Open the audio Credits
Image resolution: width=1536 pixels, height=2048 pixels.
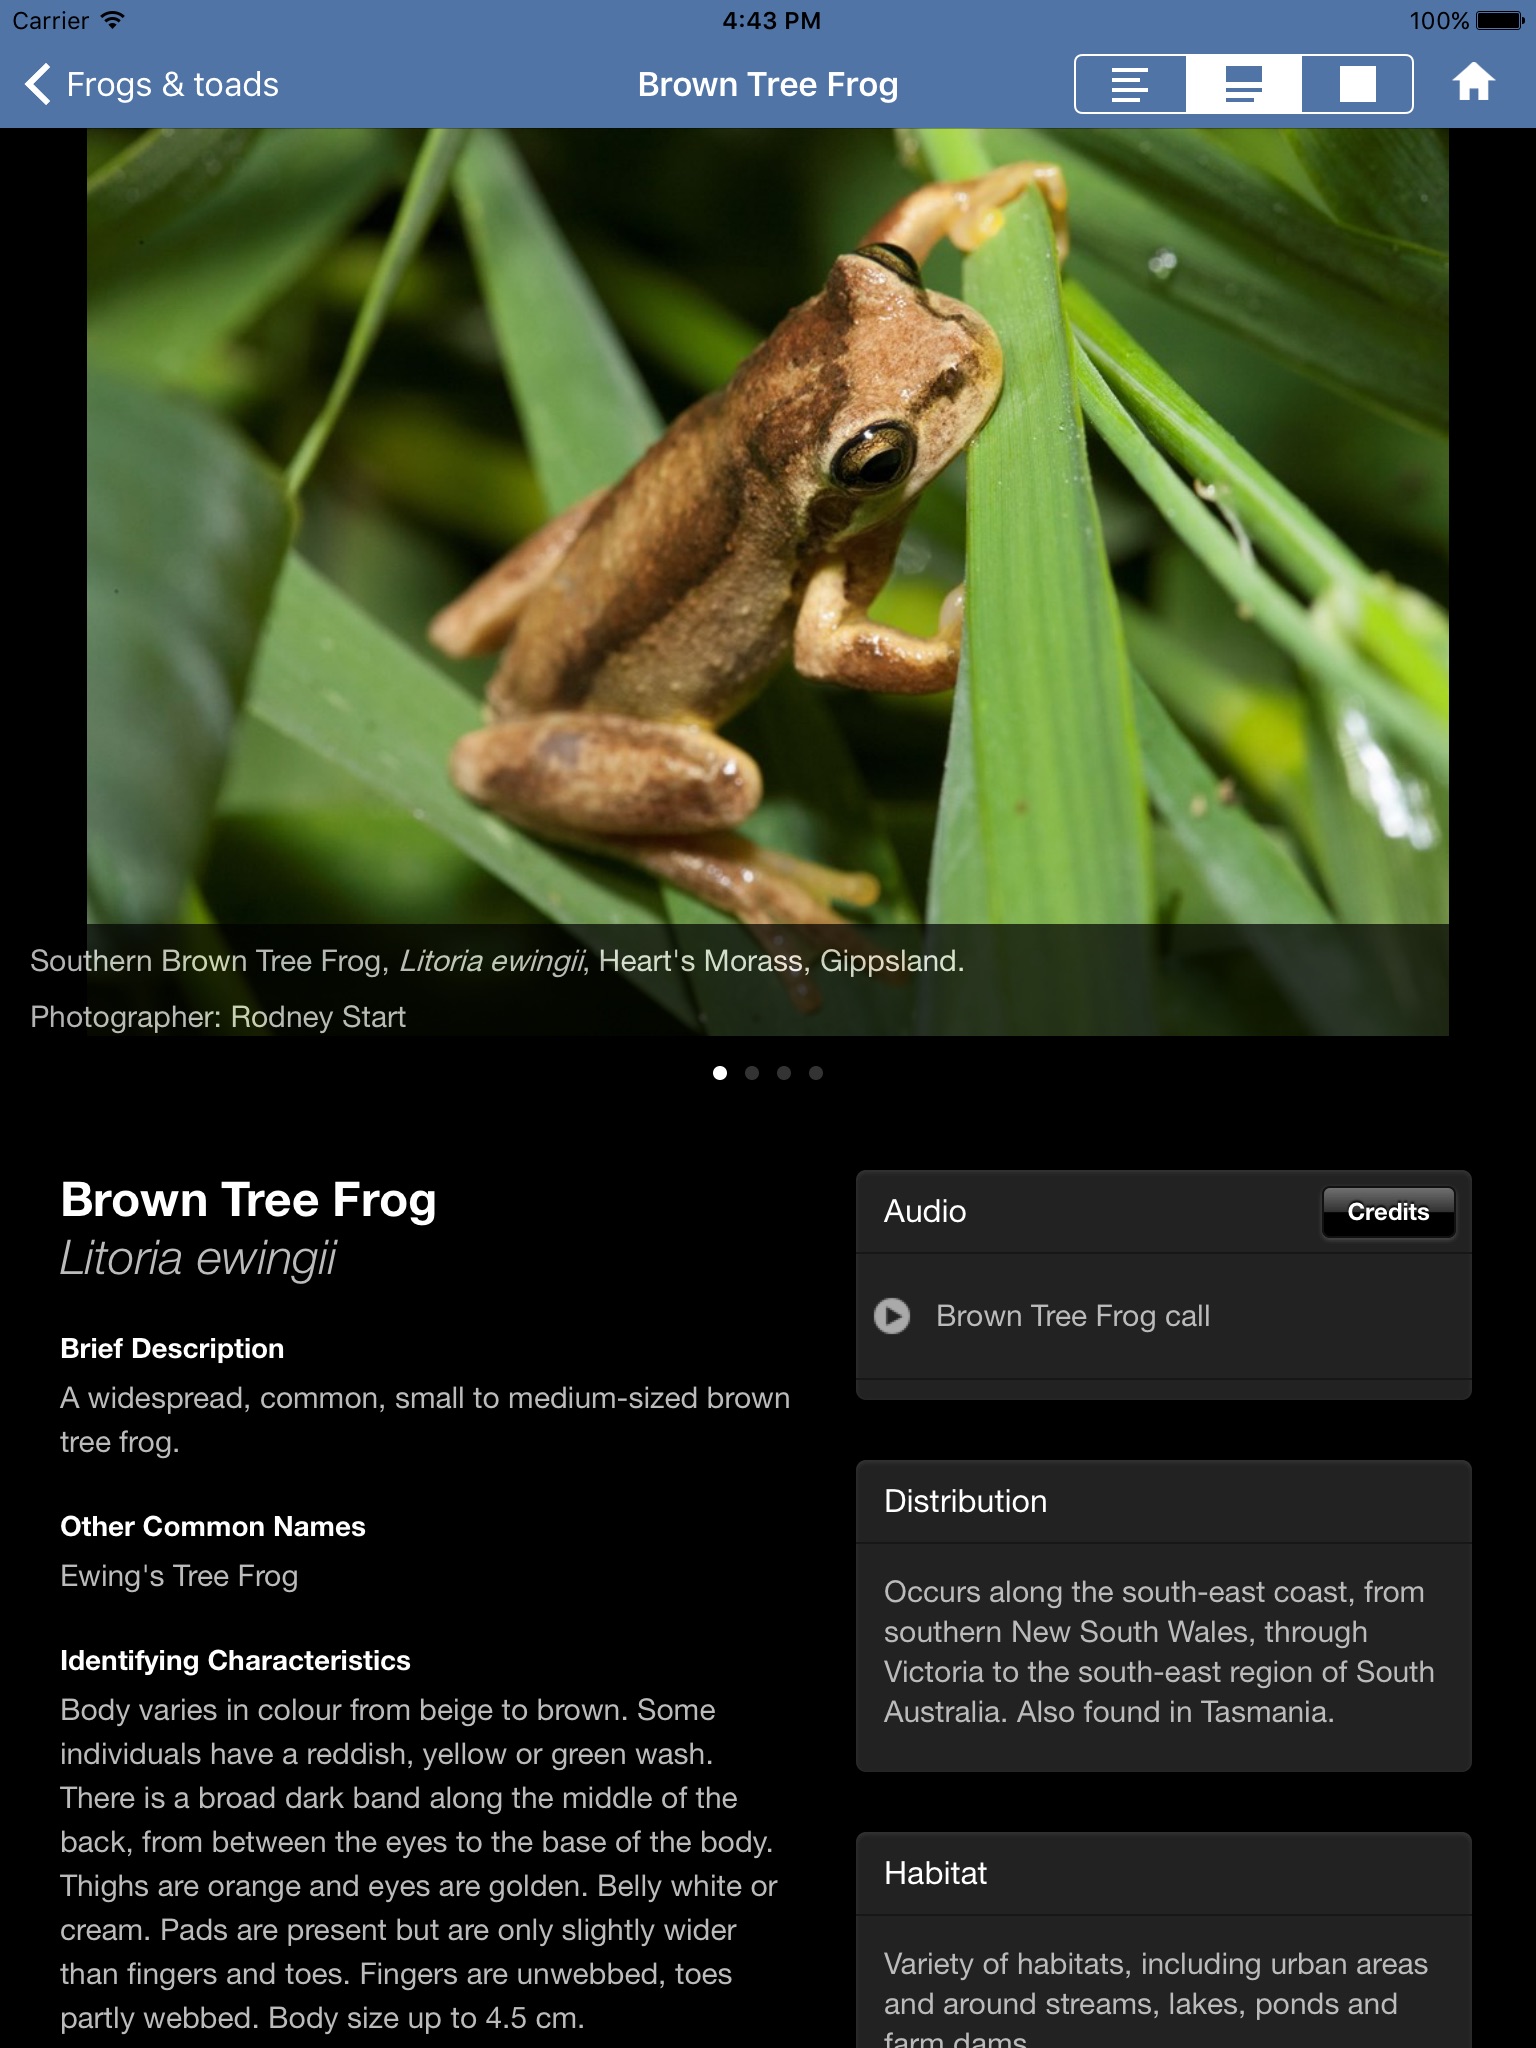point(1388,1212)
